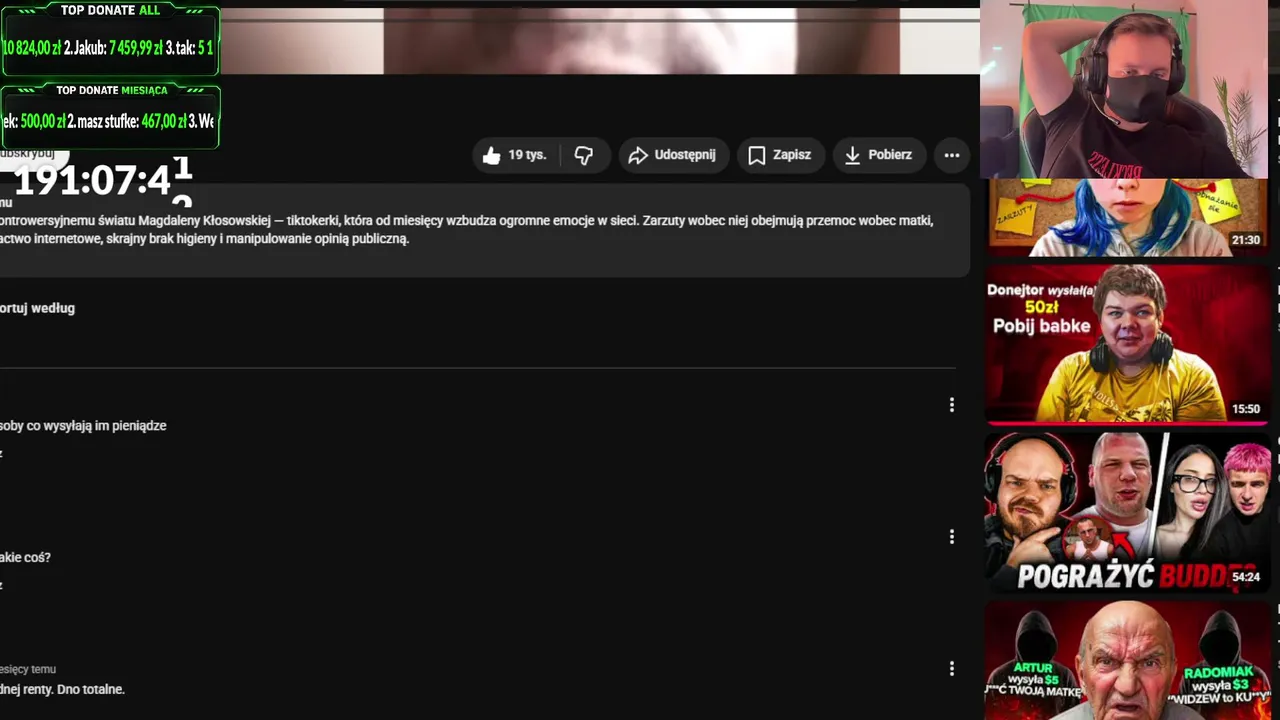Screen dimensions: 1280x720
Task: Open the 'POGRĄŻYĆ BUDDĘ' video thumbnail
Action: pyautogui.click(x=1127, y=511)
